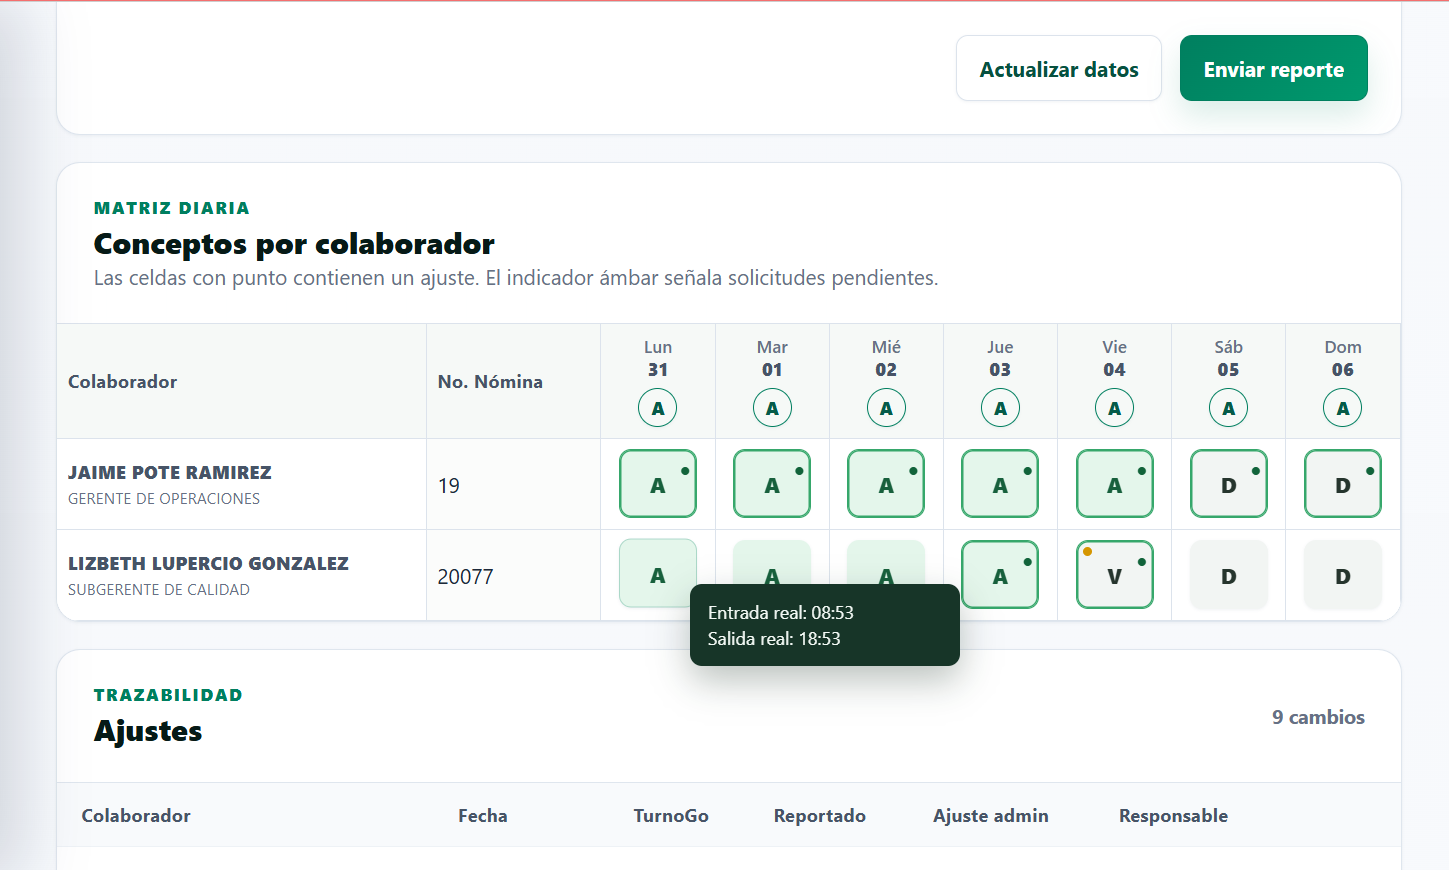
Task: Open Lizbeth Lupercio's Dom 06 D cell
Action: pyautogui.click(x=1342, y=575)
